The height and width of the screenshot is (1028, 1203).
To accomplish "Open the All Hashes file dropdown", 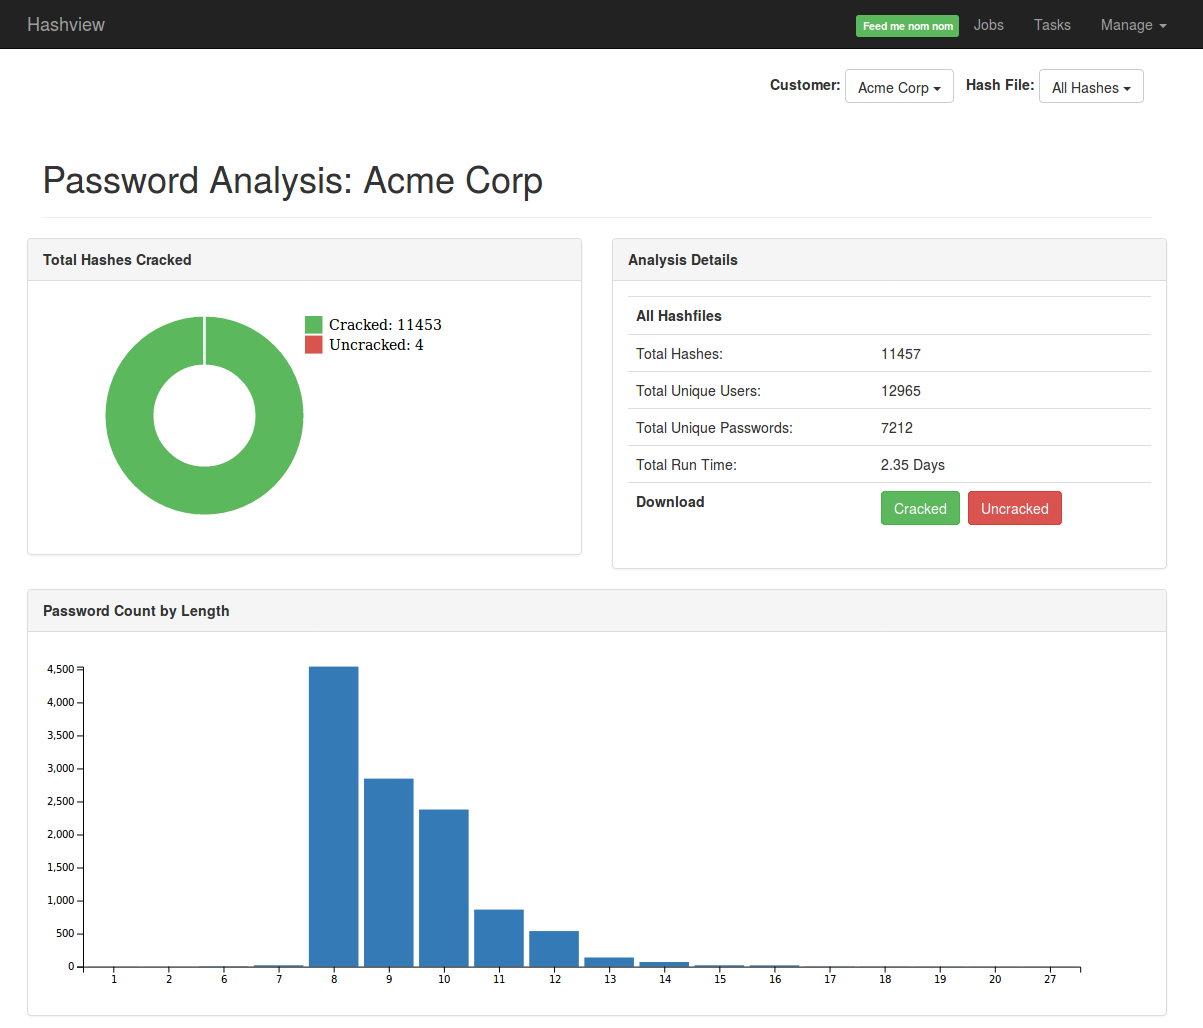I will [x=1091, y=87].
